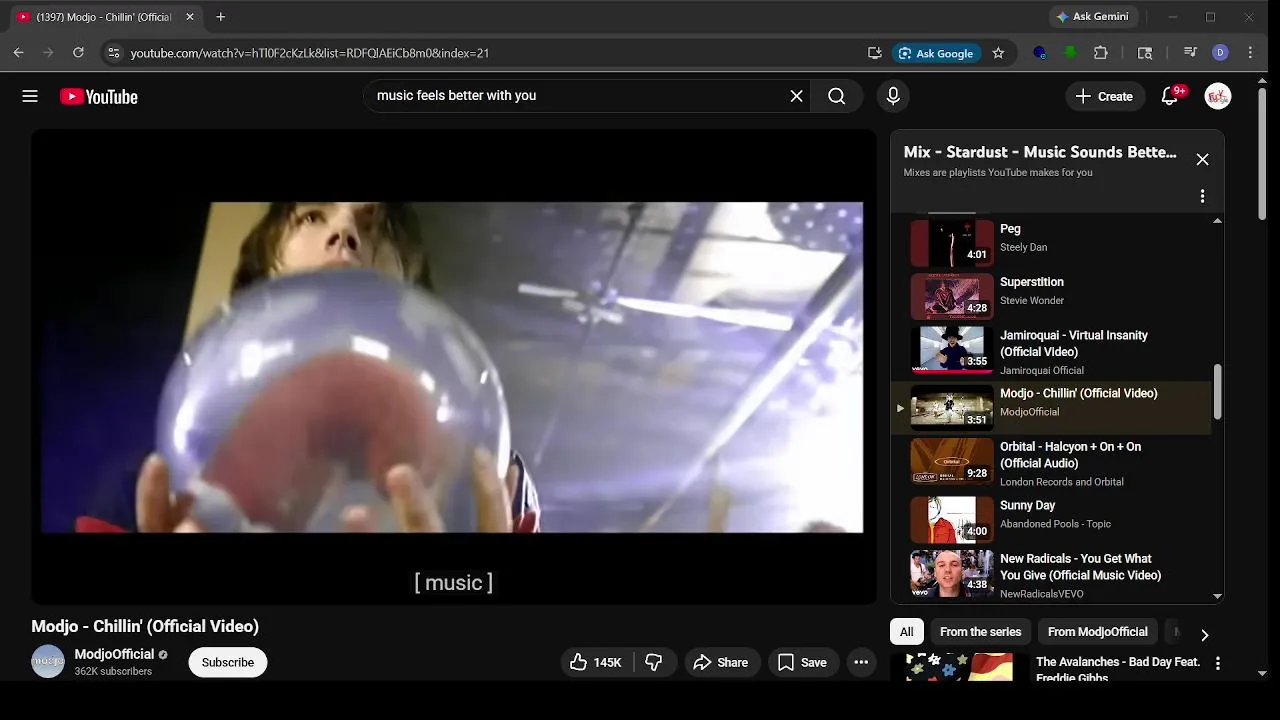
Task: Open options for The Avalanches video
Action: coord(1217,663)
